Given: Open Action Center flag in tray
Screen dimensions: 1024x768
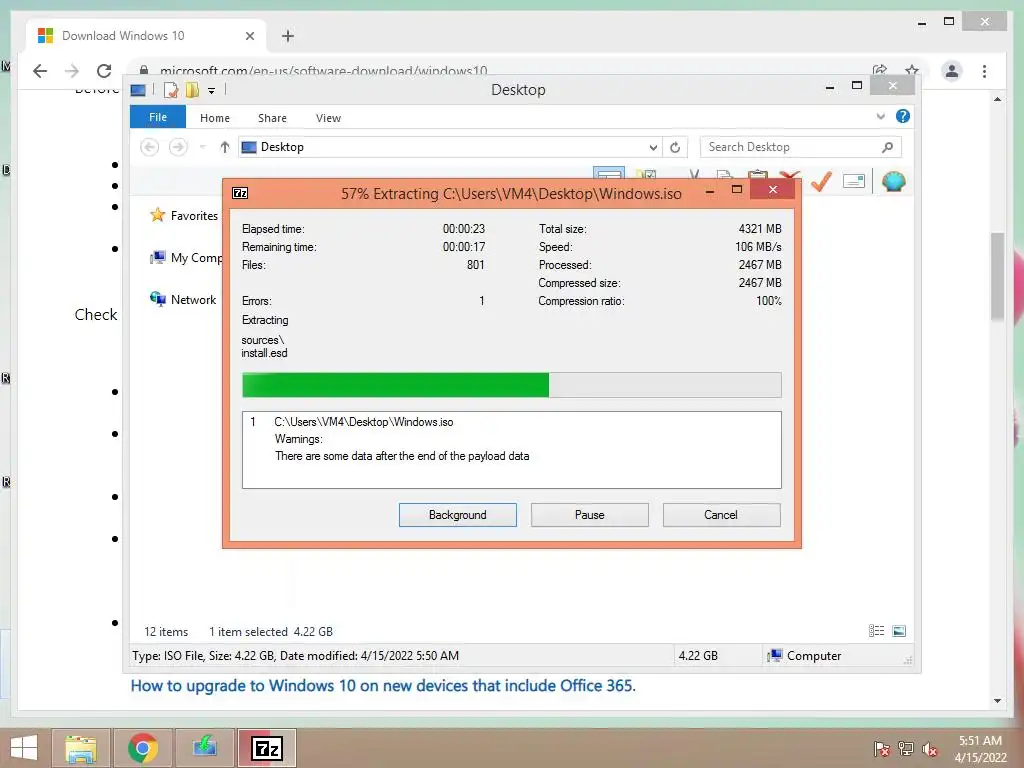Looking at the screenshot, I should tap(881, 748).
